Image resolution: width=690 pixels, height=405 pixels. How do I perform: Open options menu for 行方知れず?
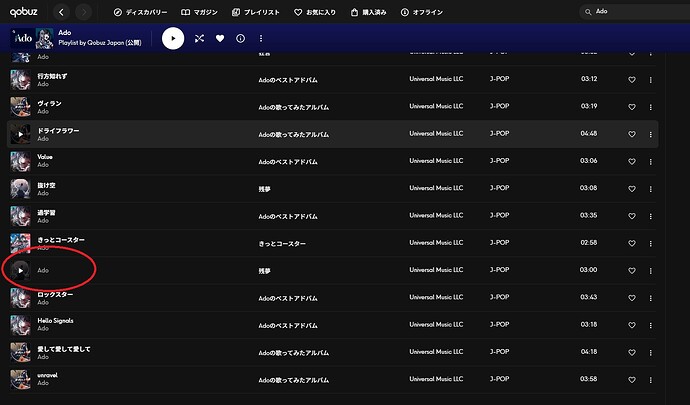650,80
